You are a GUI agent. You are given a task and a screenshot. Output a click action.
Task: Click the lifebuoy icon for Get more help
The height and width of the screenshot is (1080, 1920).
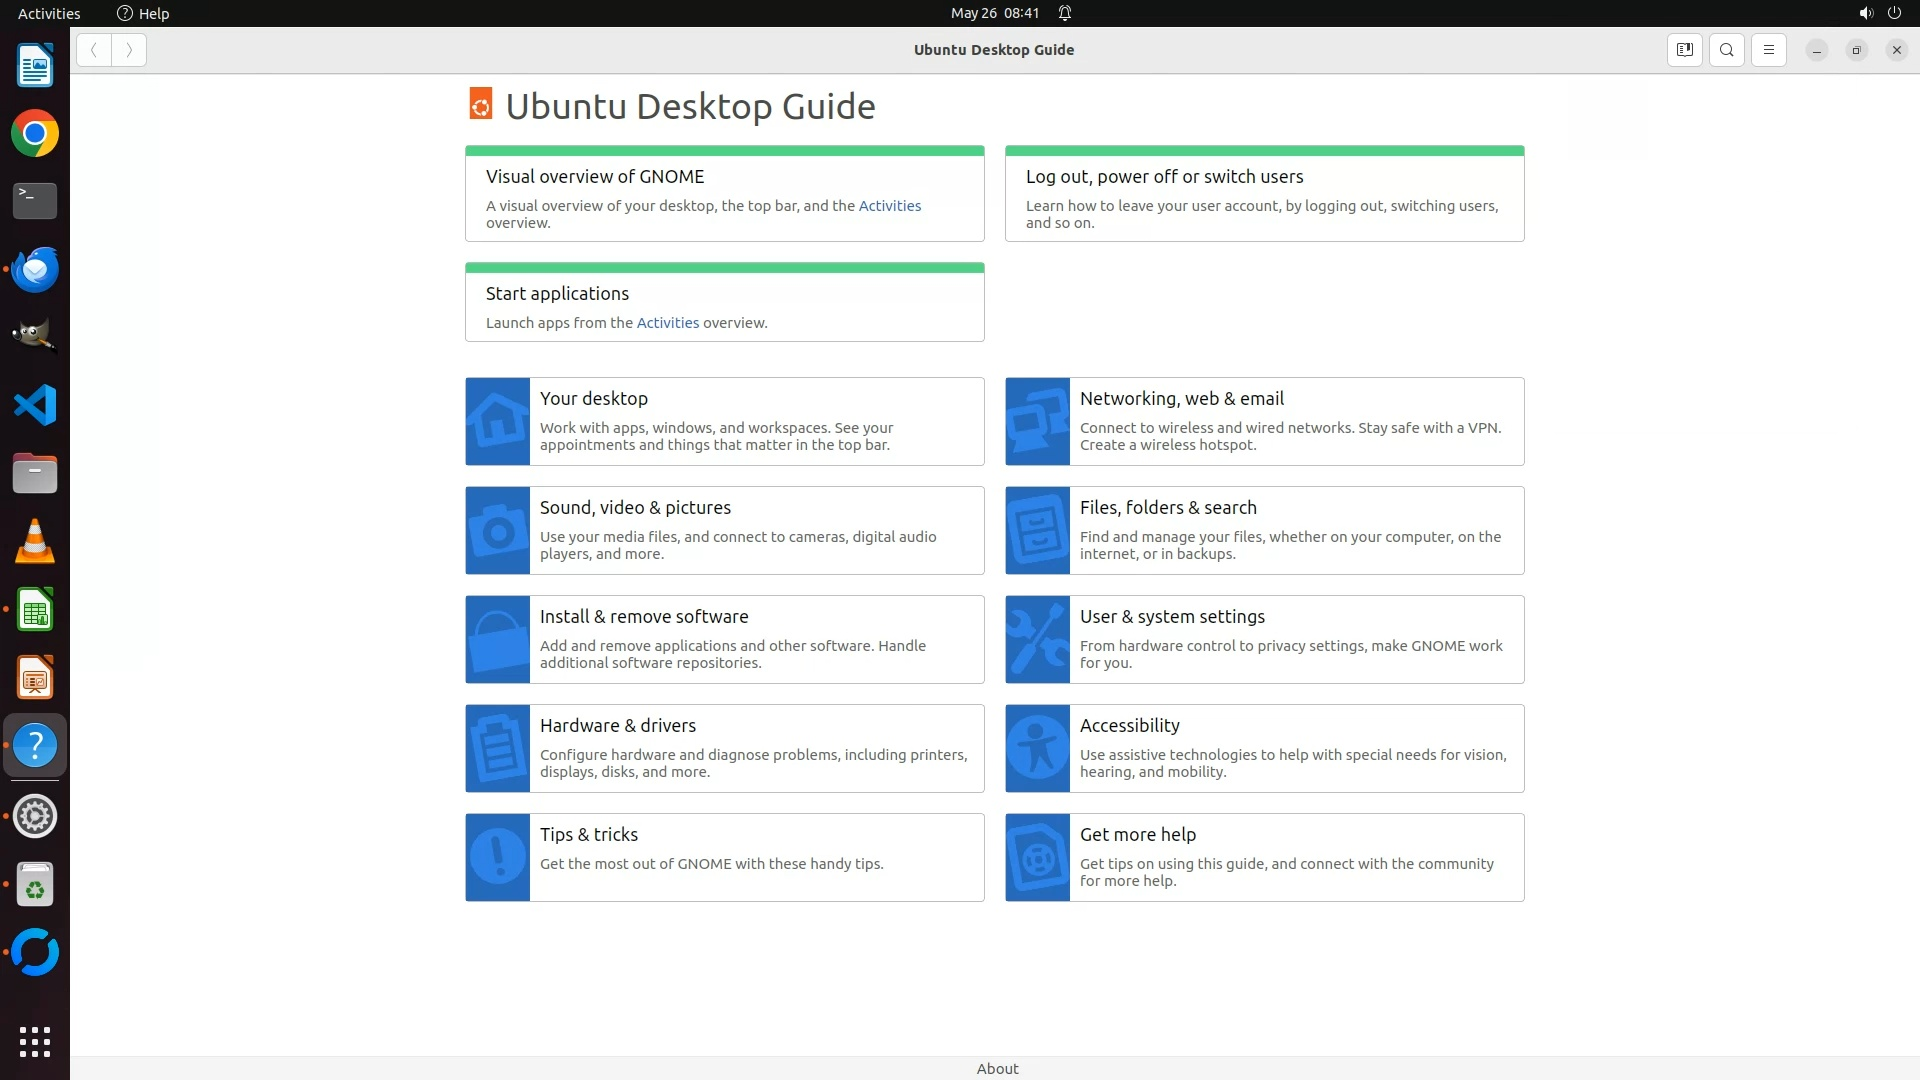(x=1037, y=858)
